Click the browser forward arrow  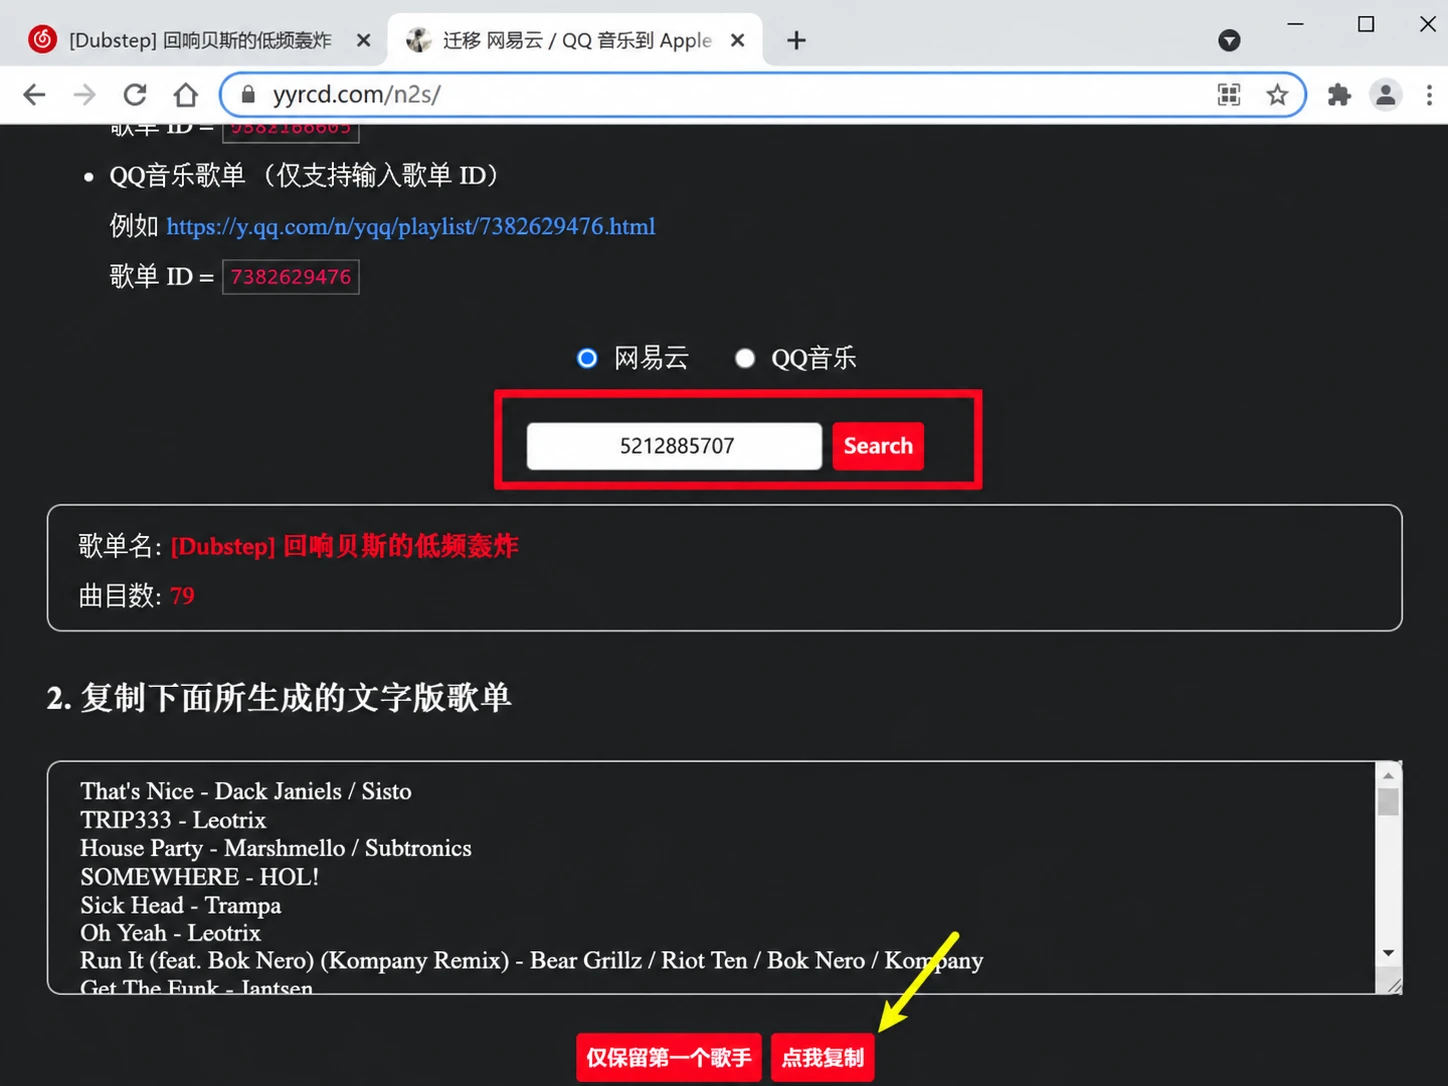85,95
